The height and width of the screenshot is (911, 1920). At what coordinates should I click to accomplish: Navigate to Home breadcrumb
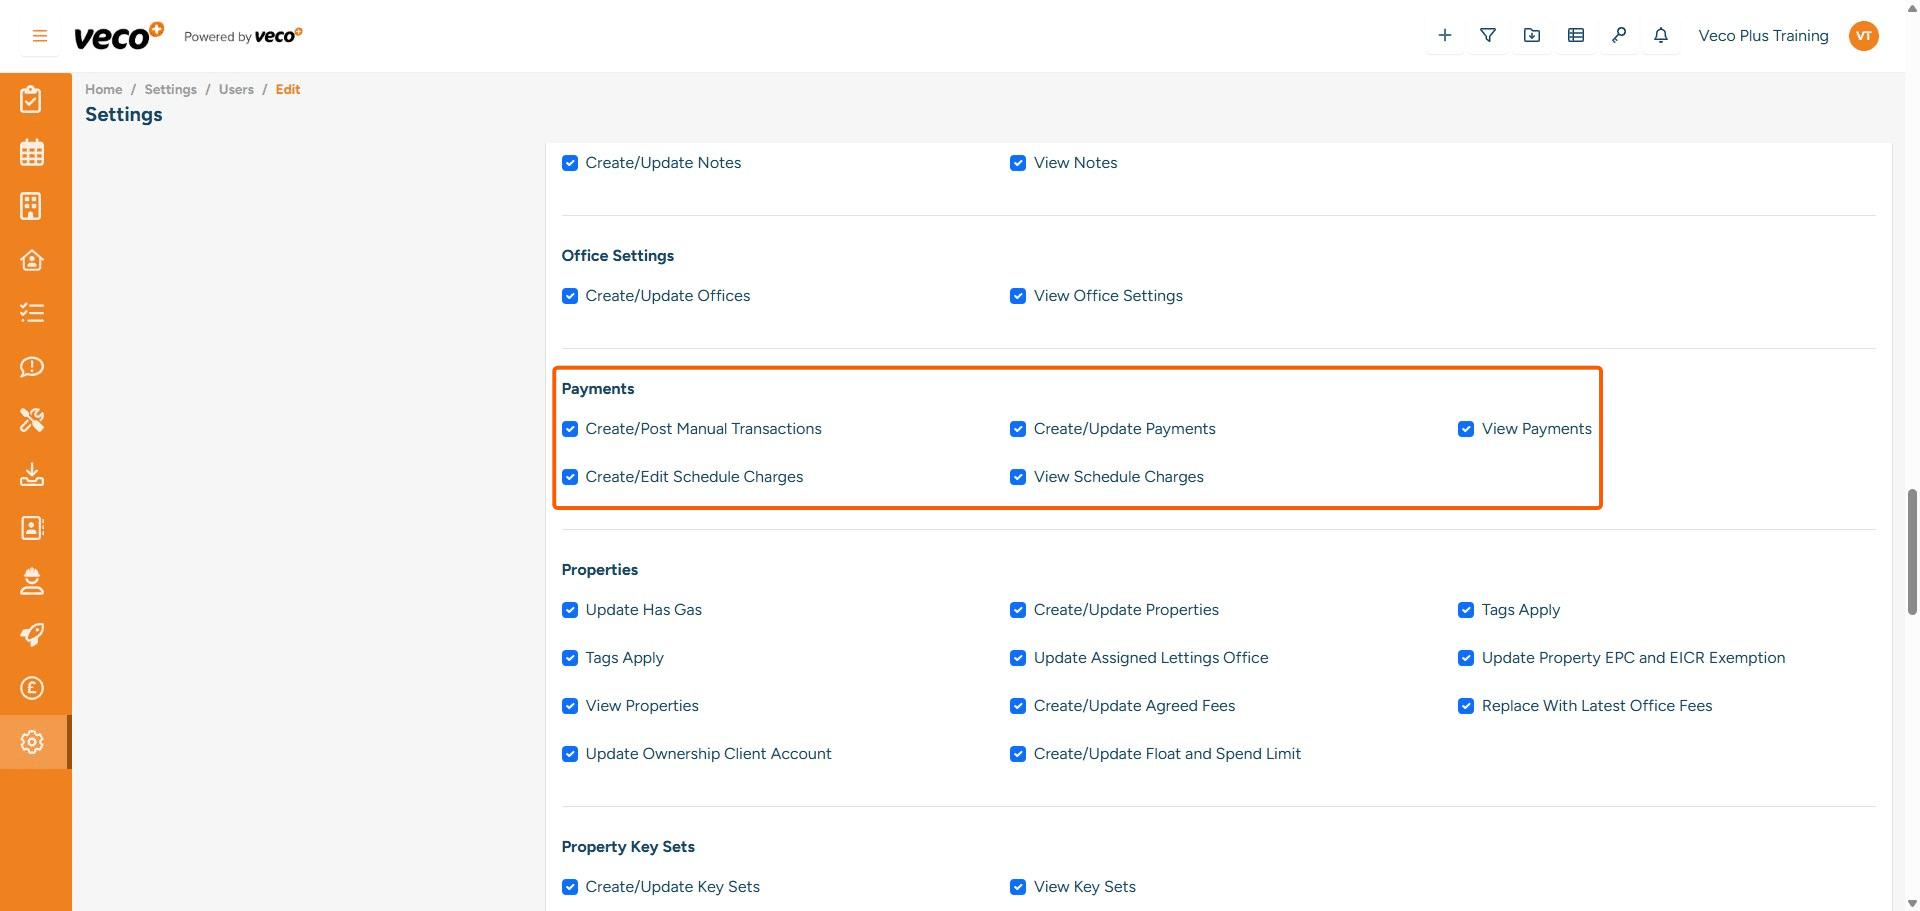point(103,89)
